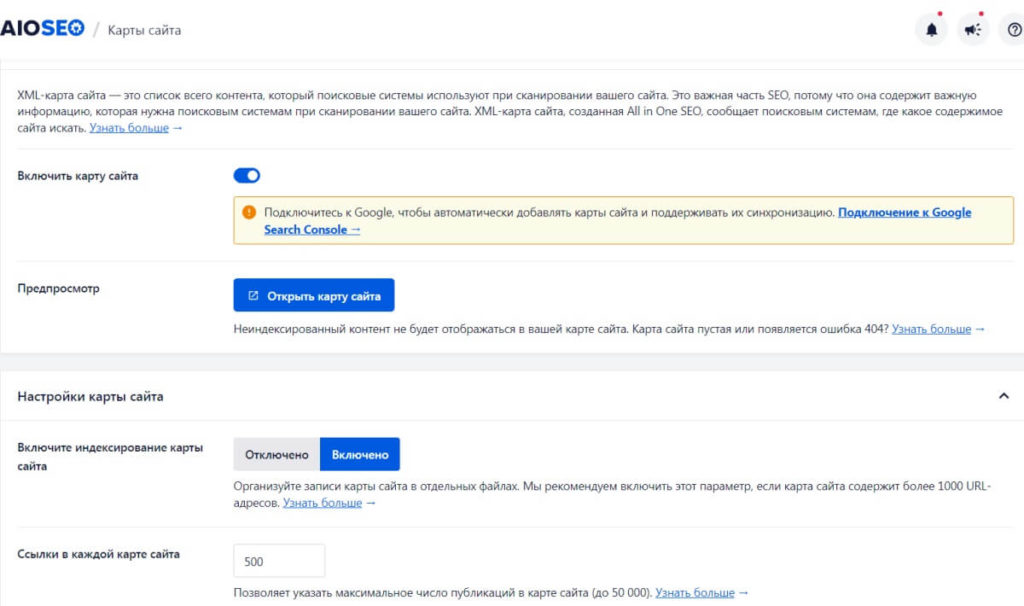Click the Открыть карту сайта button
This screenshot has height=606, width=1024.
[314, 295]
